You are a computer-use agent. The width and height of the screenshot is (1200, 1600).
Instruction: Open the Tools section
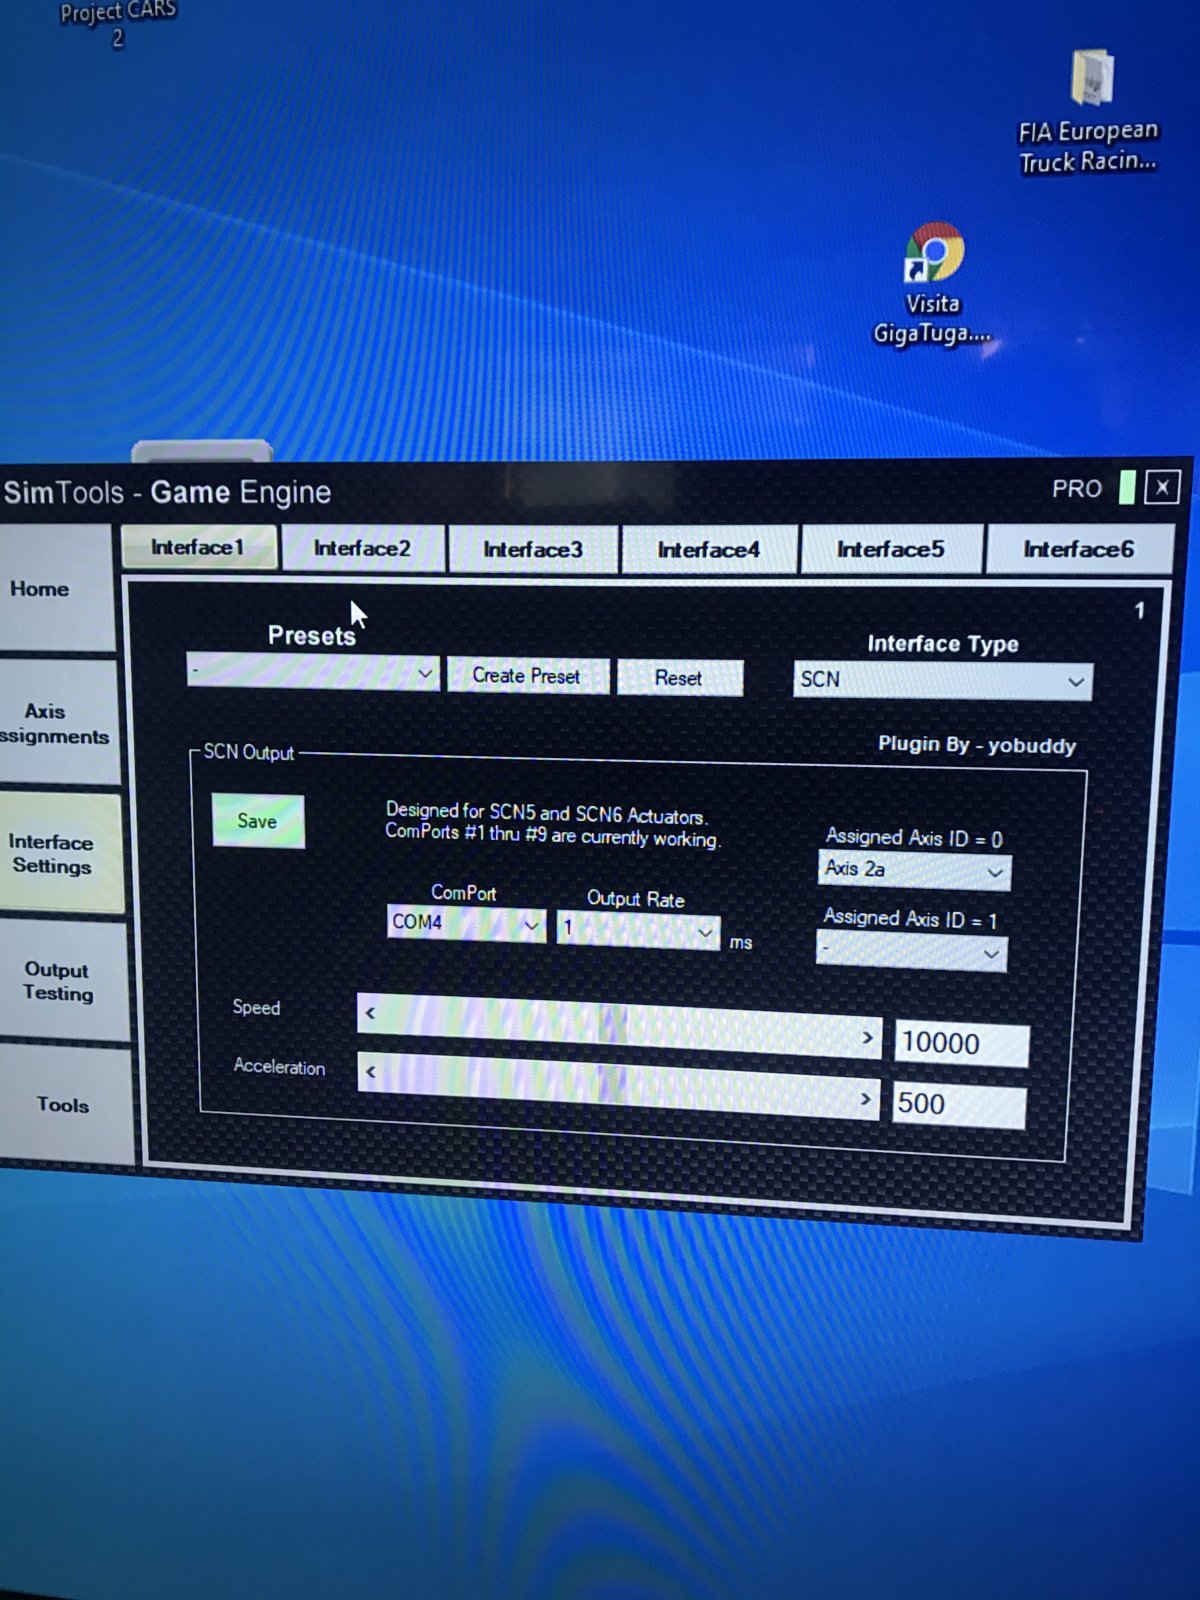65,1104
